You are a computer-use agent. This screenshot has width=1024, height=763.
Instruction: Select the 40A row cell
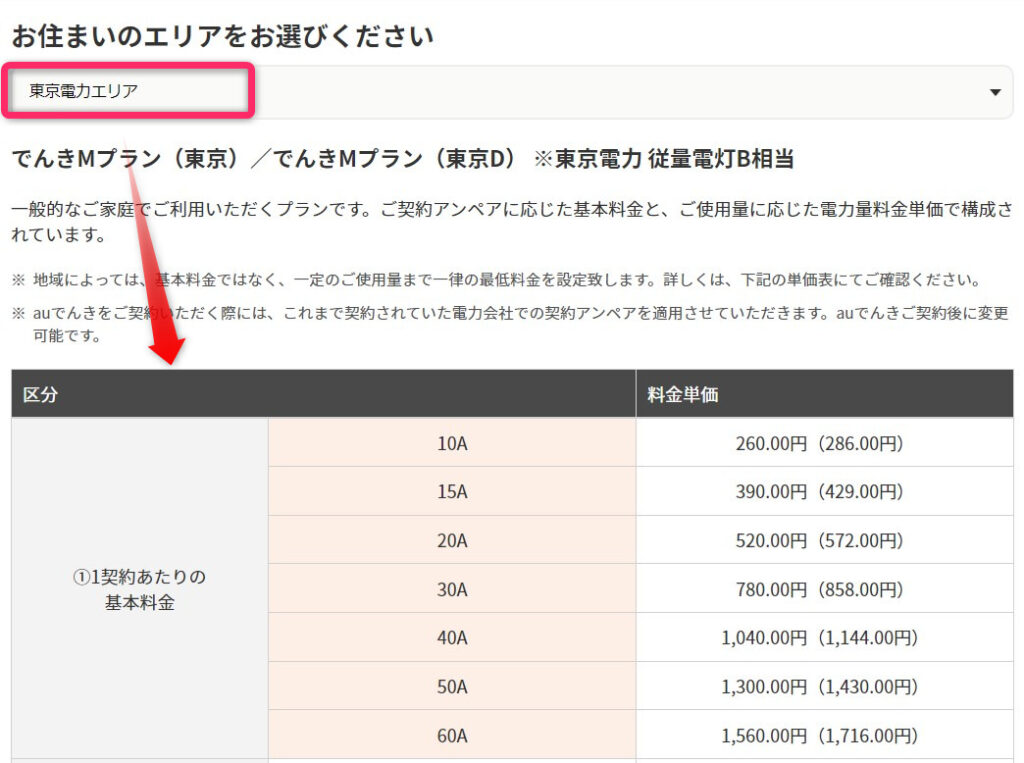[452, 638]
